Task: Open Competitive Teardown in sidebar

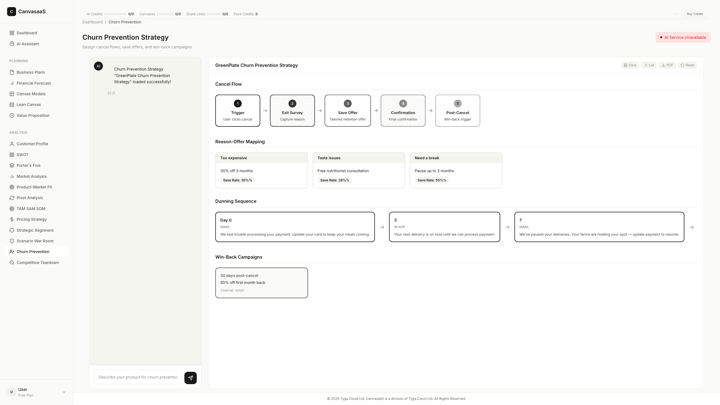Action: (37, 263)
